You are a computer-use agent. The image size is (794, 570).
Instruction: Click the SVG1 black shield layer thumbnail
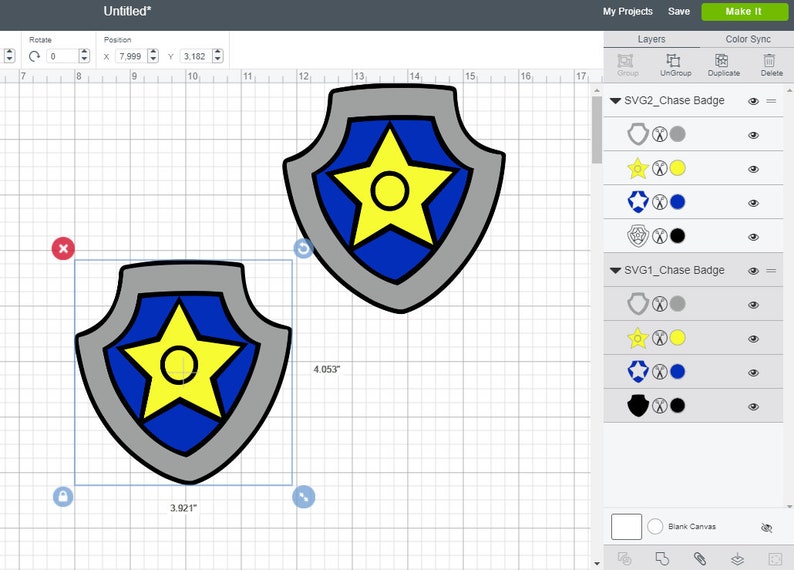[638, 405]
